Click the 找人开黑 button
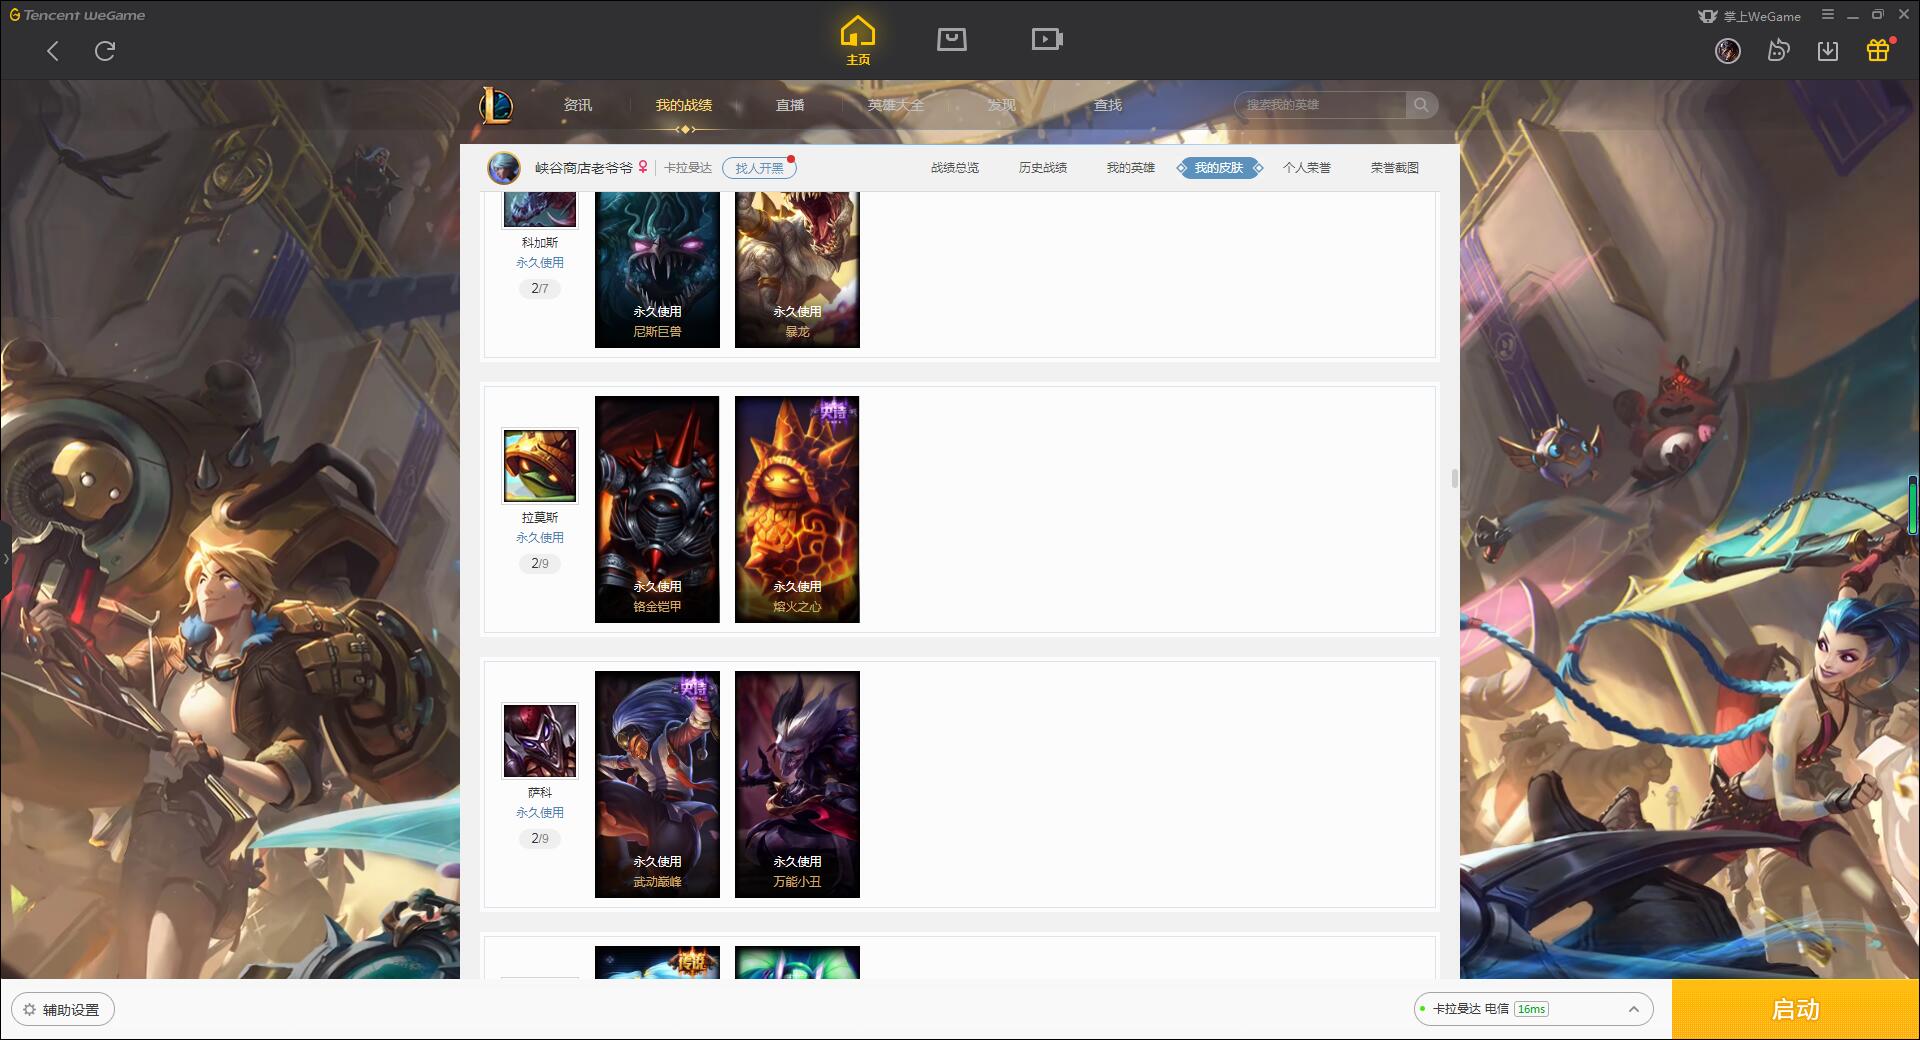The height and width of the screenshot is (1040, 1920). pyautogui.click(x=759, y=168)
